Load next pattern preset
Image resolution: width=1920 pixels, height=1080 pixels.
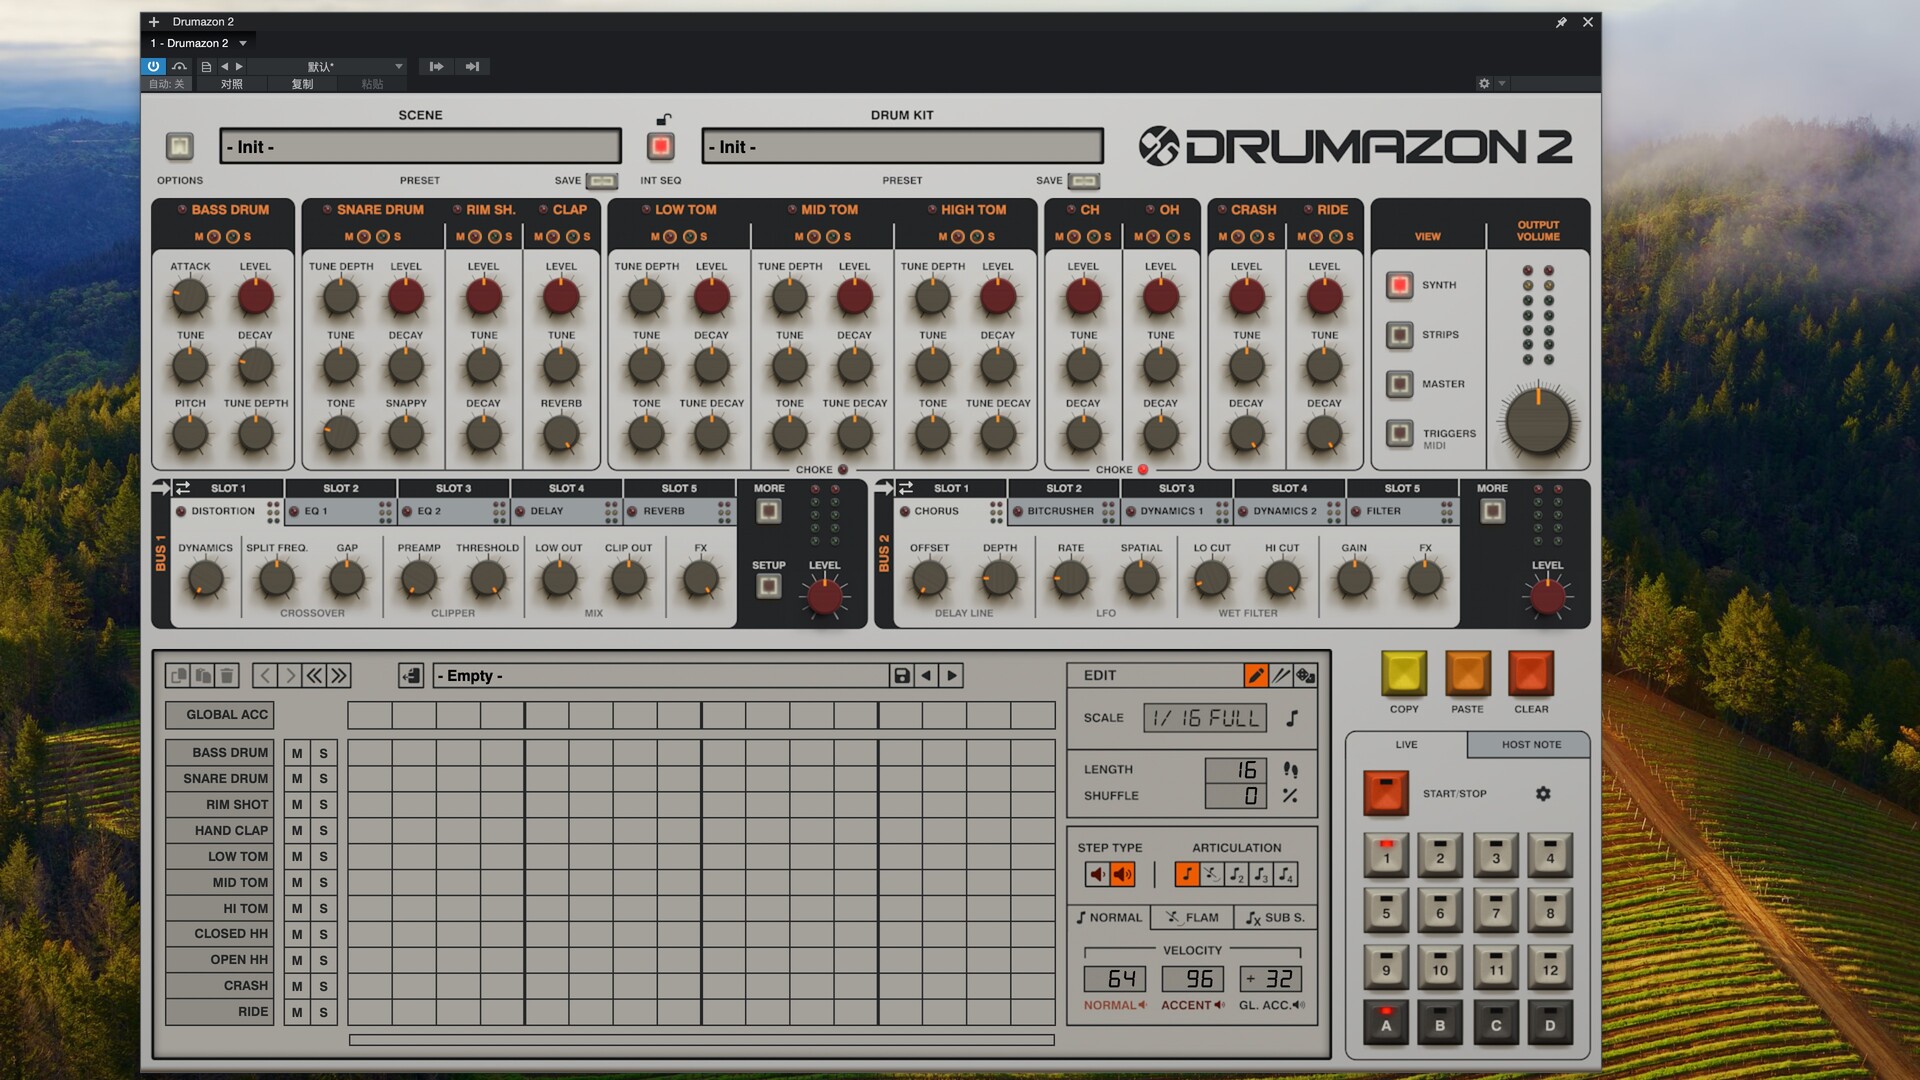point(952,676)
